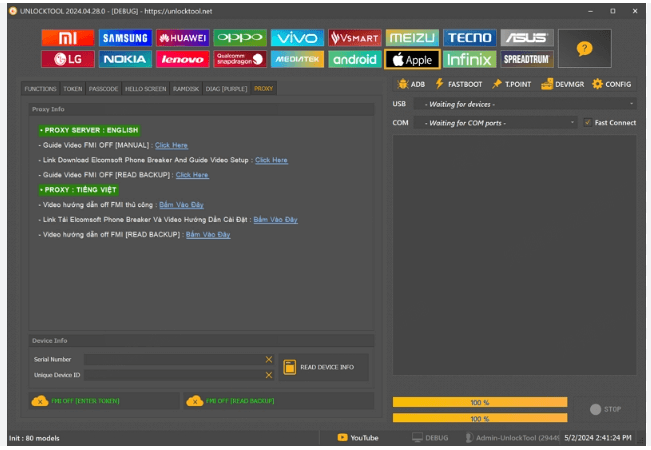The height and width of the screenshot is (450, 651).
Task: Open Vietnamese FMI thủ công video link
Action: (x=181, y=205)
